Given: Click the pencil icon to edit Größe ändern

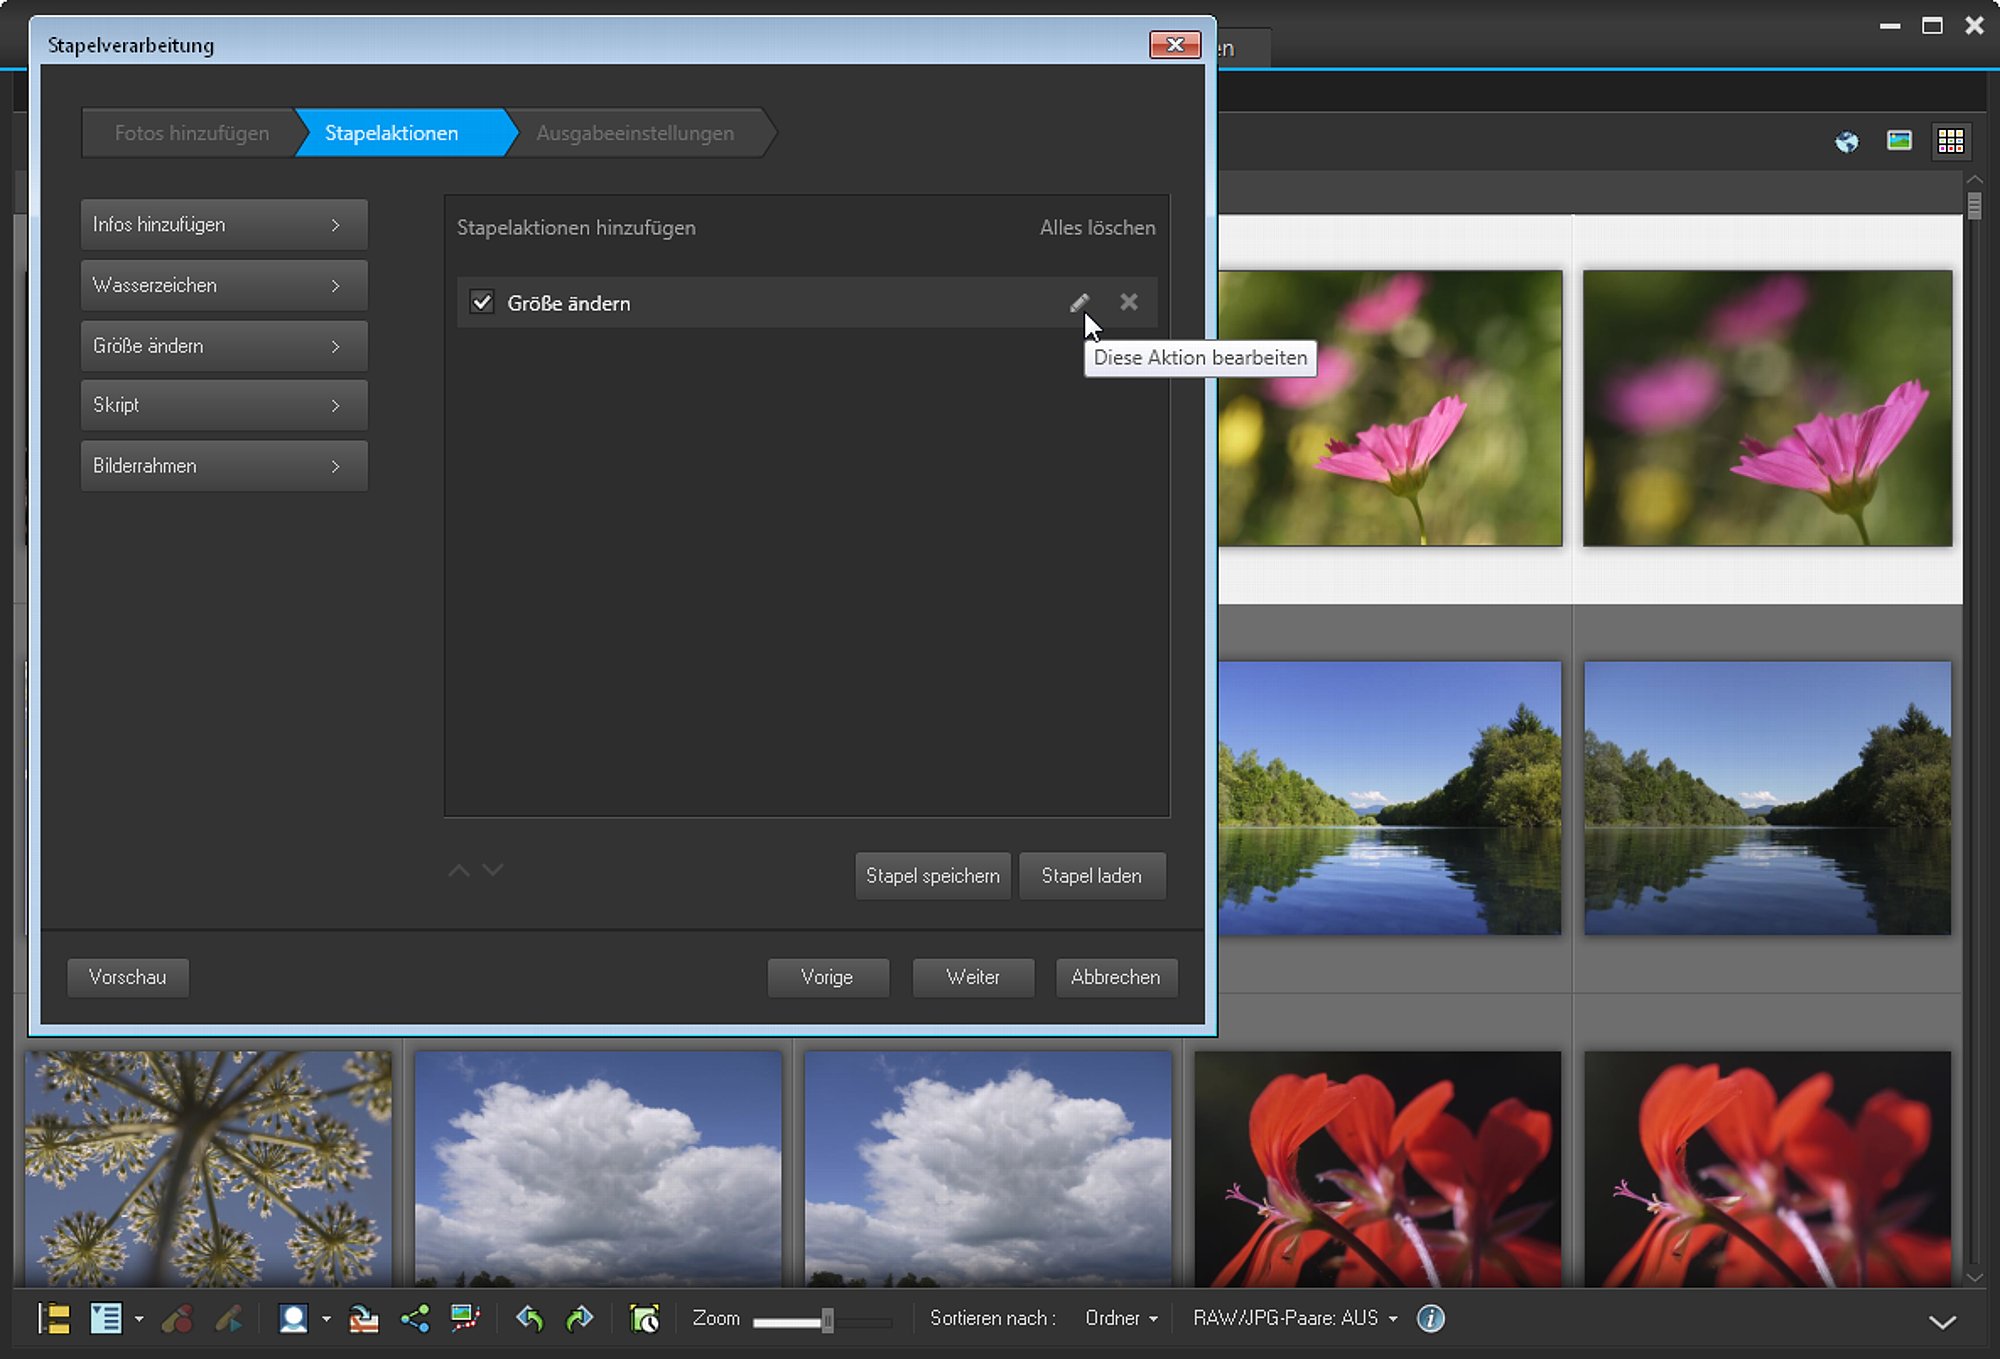Looking at the screenshot, I should click(1079, 302).
